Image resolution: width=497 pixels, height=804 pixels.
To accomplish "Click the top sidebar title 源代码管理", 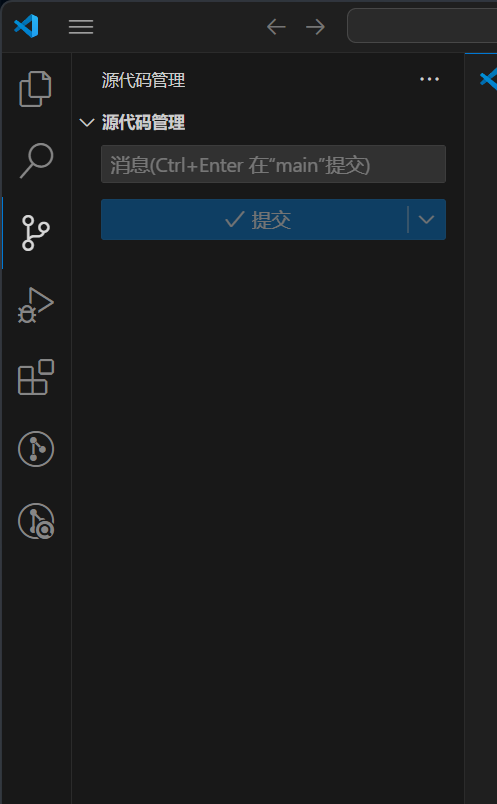I will [x=143, y=80].
